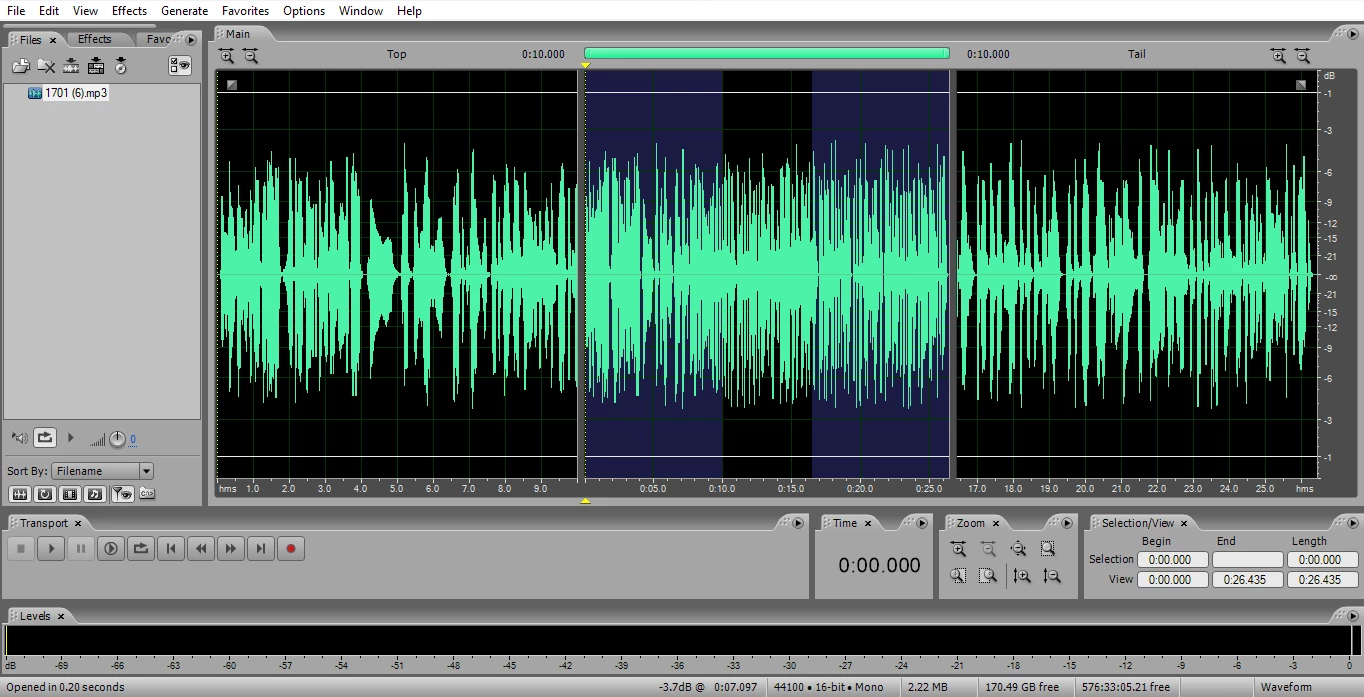Viewport: 1364px width, 697px height.
Task: Click the green range bar above the waveform
Action: tap(767, 53)
